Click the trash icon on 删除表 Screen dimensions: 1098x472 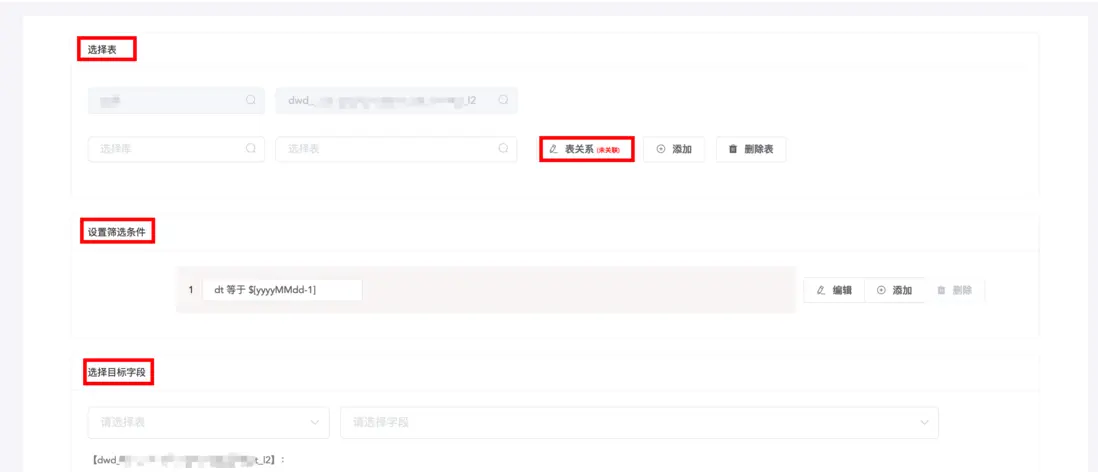coord(733,149)
